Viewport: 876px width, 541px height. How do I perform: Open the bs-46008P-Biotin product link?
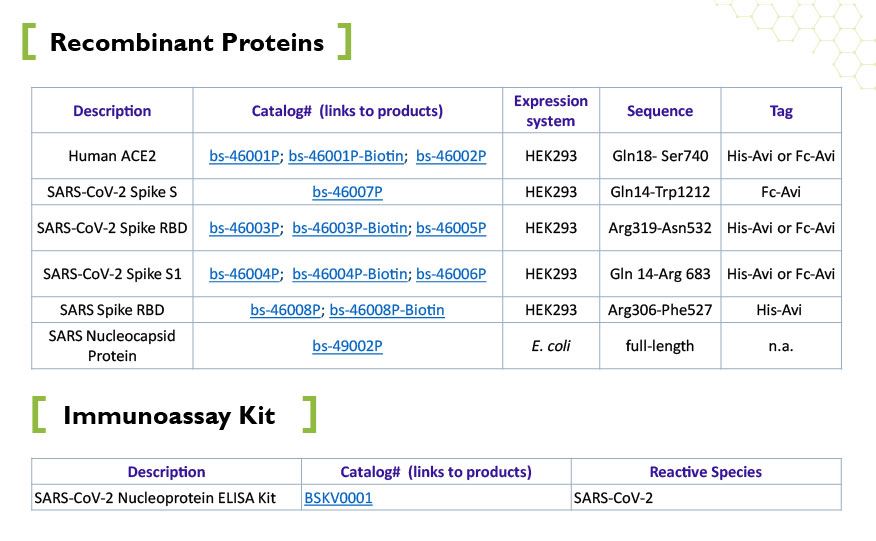click(387, 310)
